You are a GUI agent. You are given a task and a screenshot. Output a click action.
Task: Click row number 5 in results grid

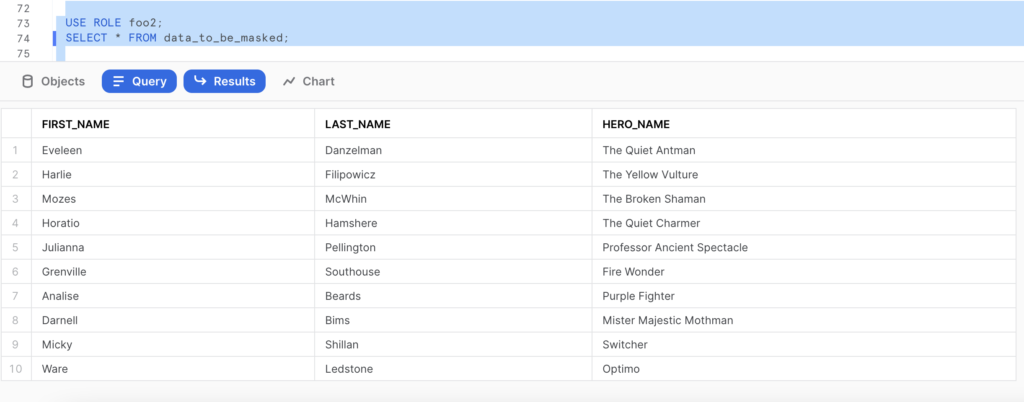pos(16,248)
